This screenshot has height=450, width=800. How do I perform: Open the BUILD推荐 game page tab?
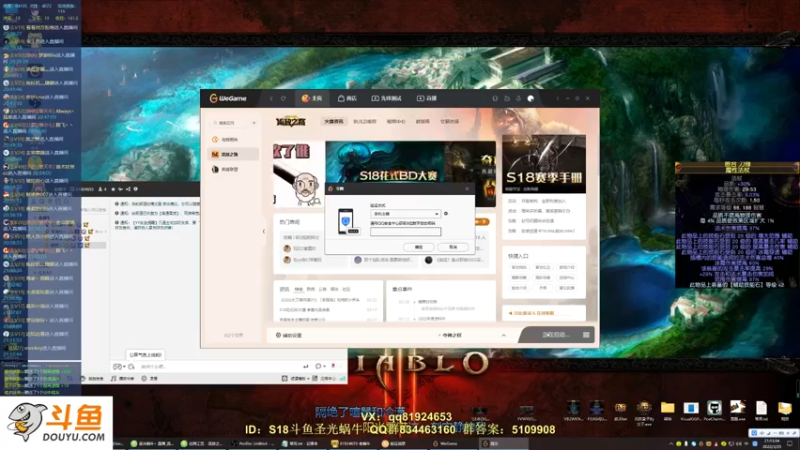(365, 121)
